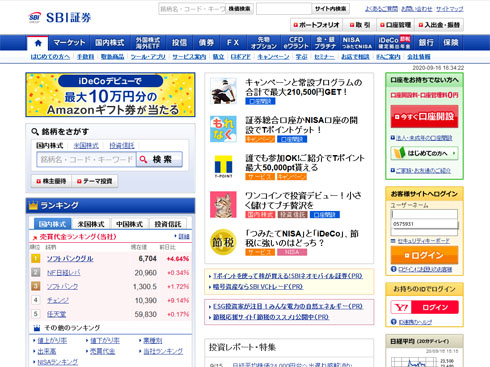Screen dimensions: 490x367
Task: Open the 手数料 sub-nav link
Action: 85,57
